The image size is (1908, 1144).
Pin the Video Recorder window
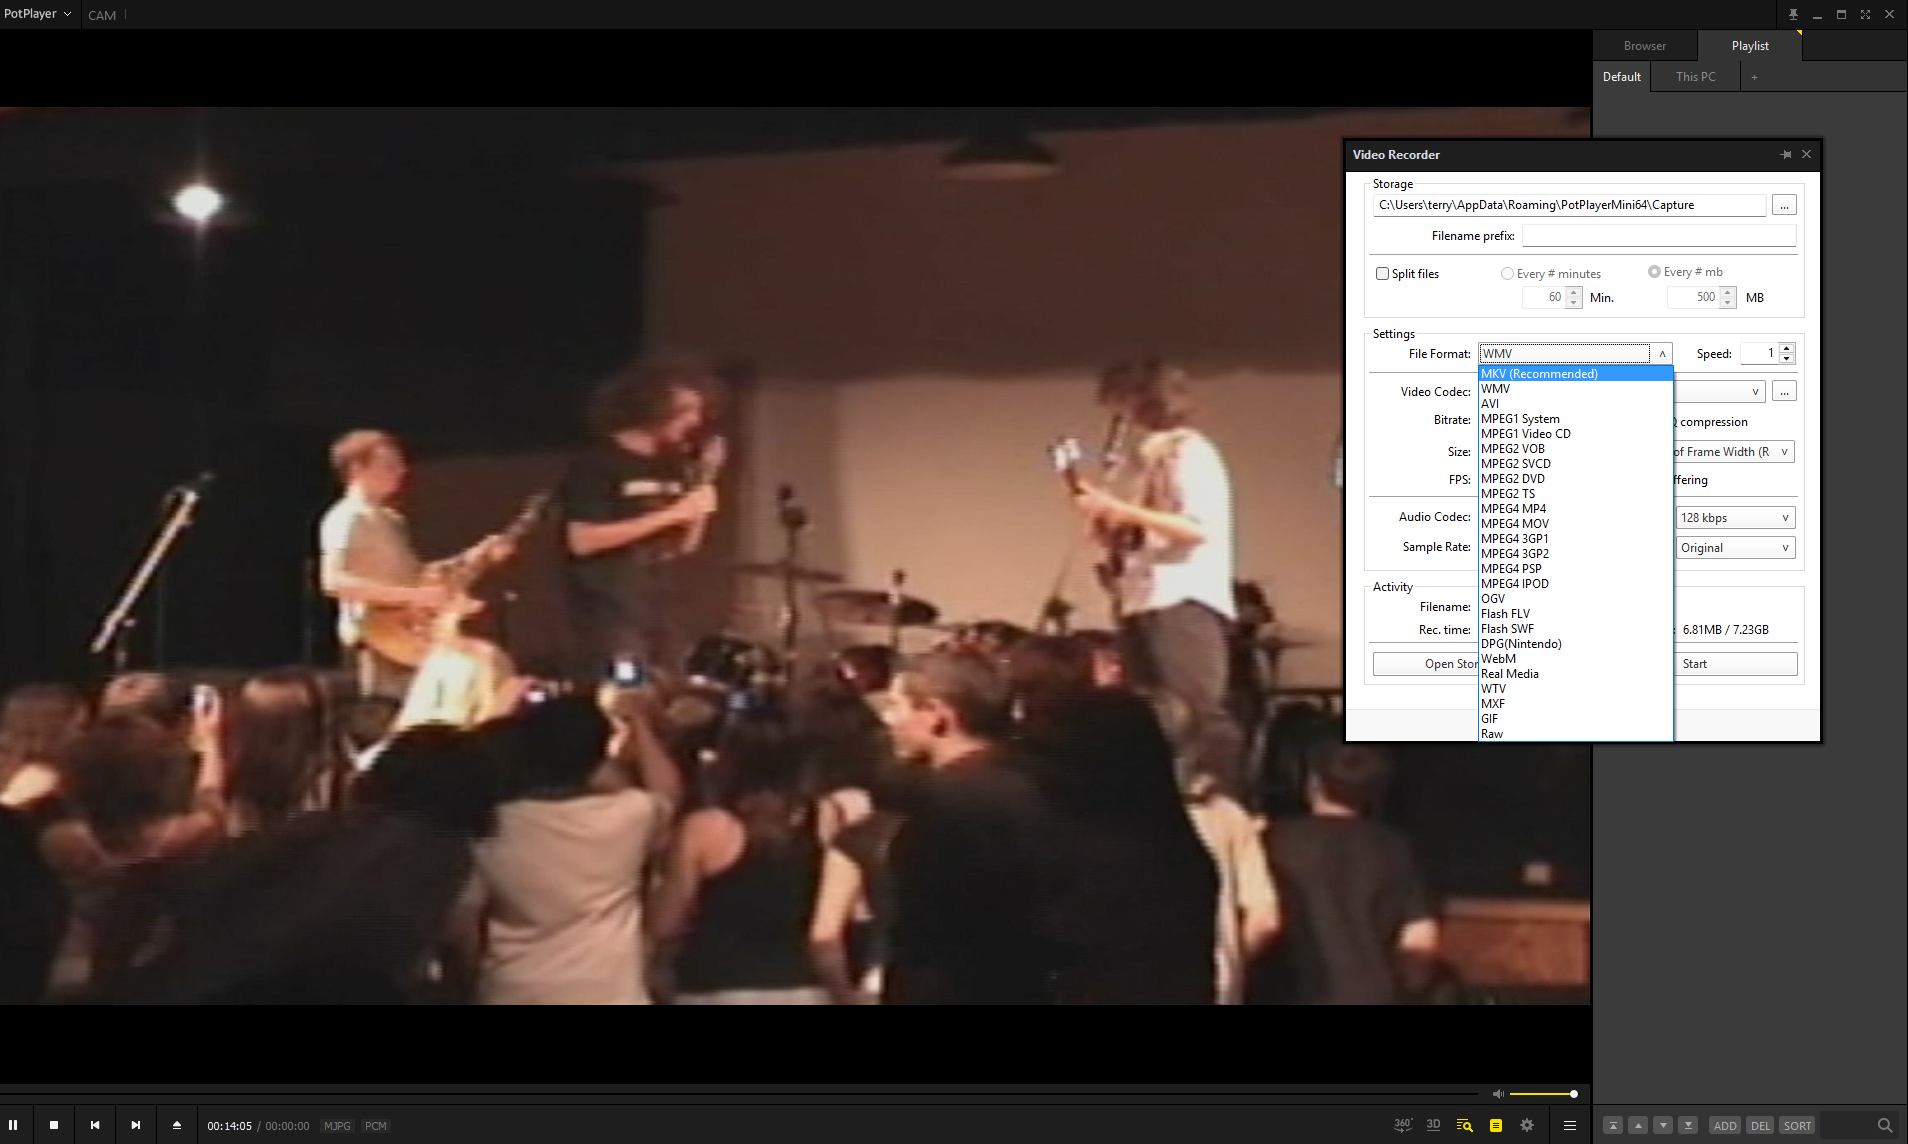(1784, 154)
